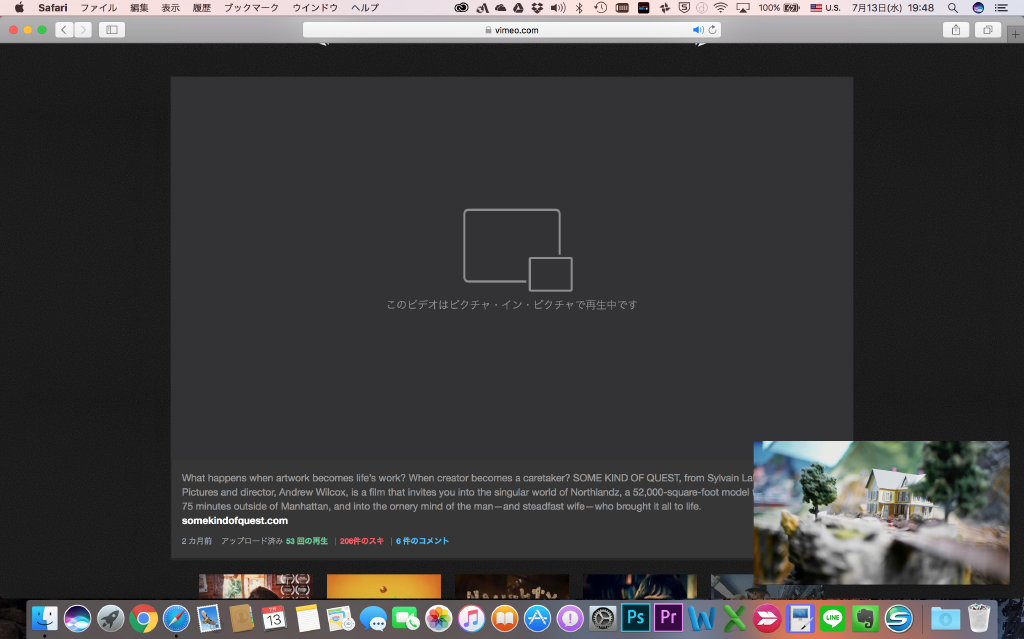Mute the tab audio speaker icon
The width and height of the screenshot is (1024, 639).
click(x=697, y=29)
